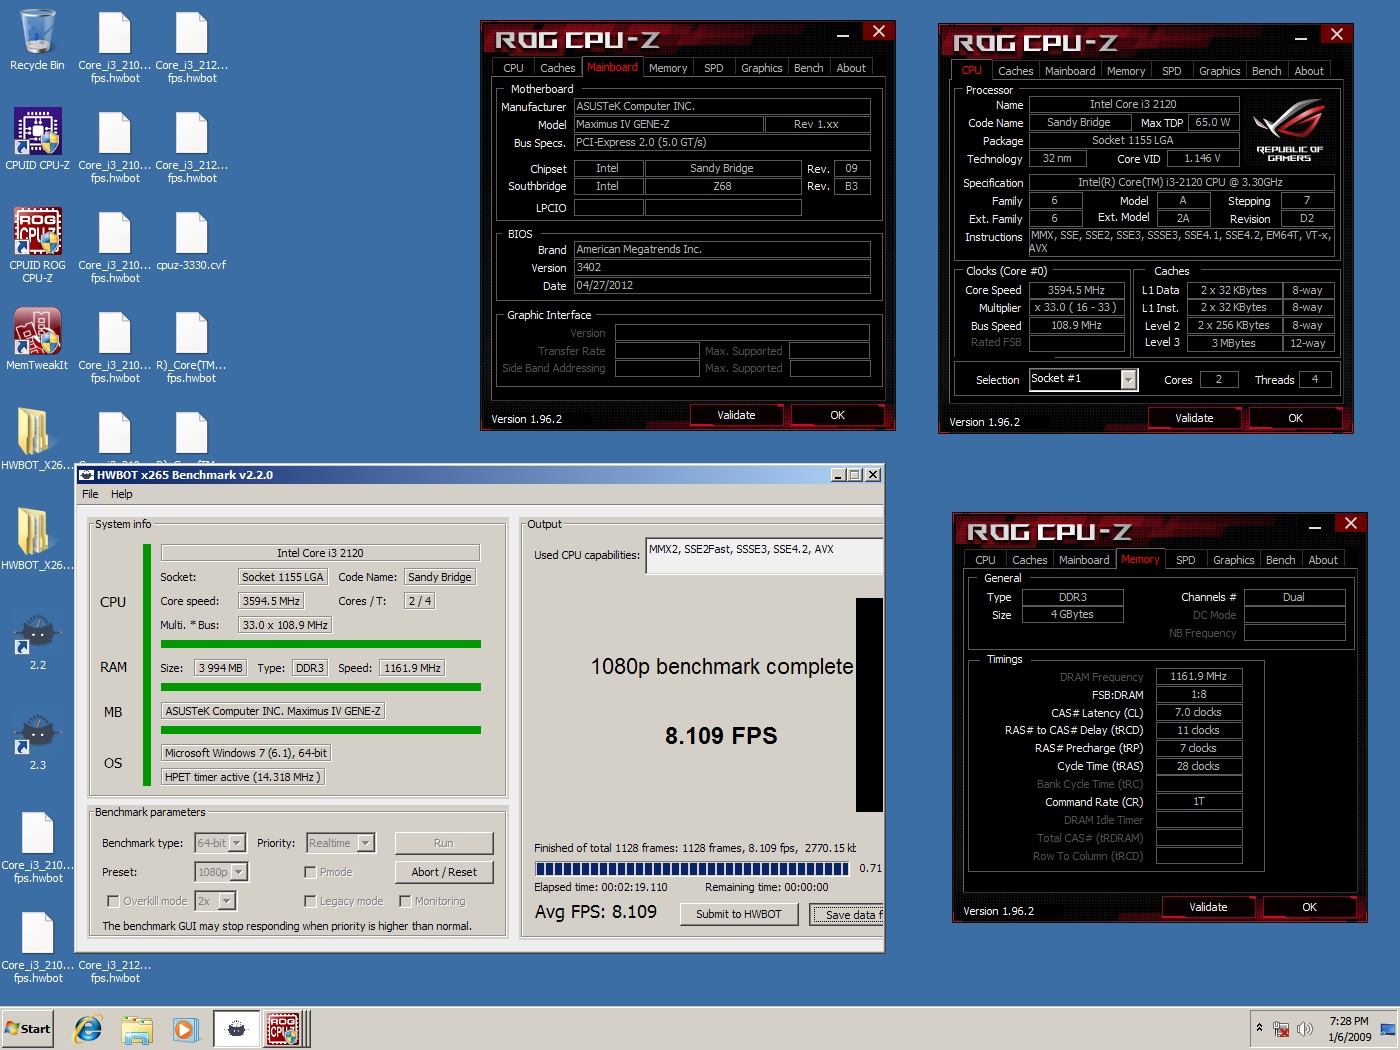Toggle the Monitoring checkbox
Screen dimensions: 1400x1050
[x=405, y=901]
